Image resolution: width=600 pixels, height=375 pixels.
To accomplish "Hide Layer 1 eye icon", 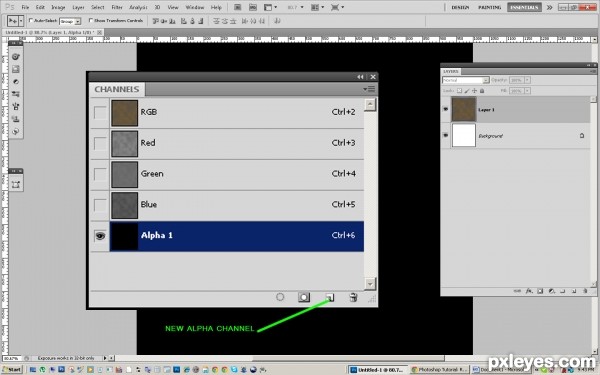I will tap(445, 109).
